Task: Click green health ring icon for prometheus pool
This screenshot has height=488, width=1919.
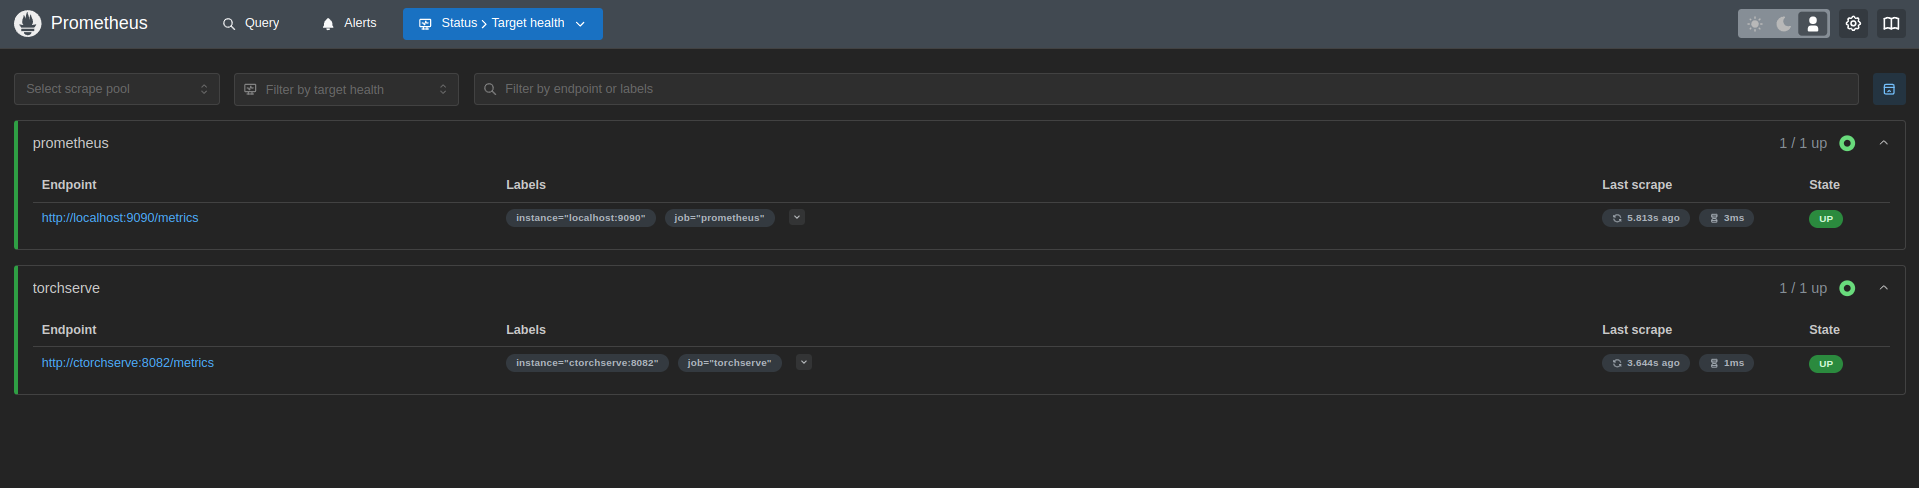Action: click(x=1847, y=143)
